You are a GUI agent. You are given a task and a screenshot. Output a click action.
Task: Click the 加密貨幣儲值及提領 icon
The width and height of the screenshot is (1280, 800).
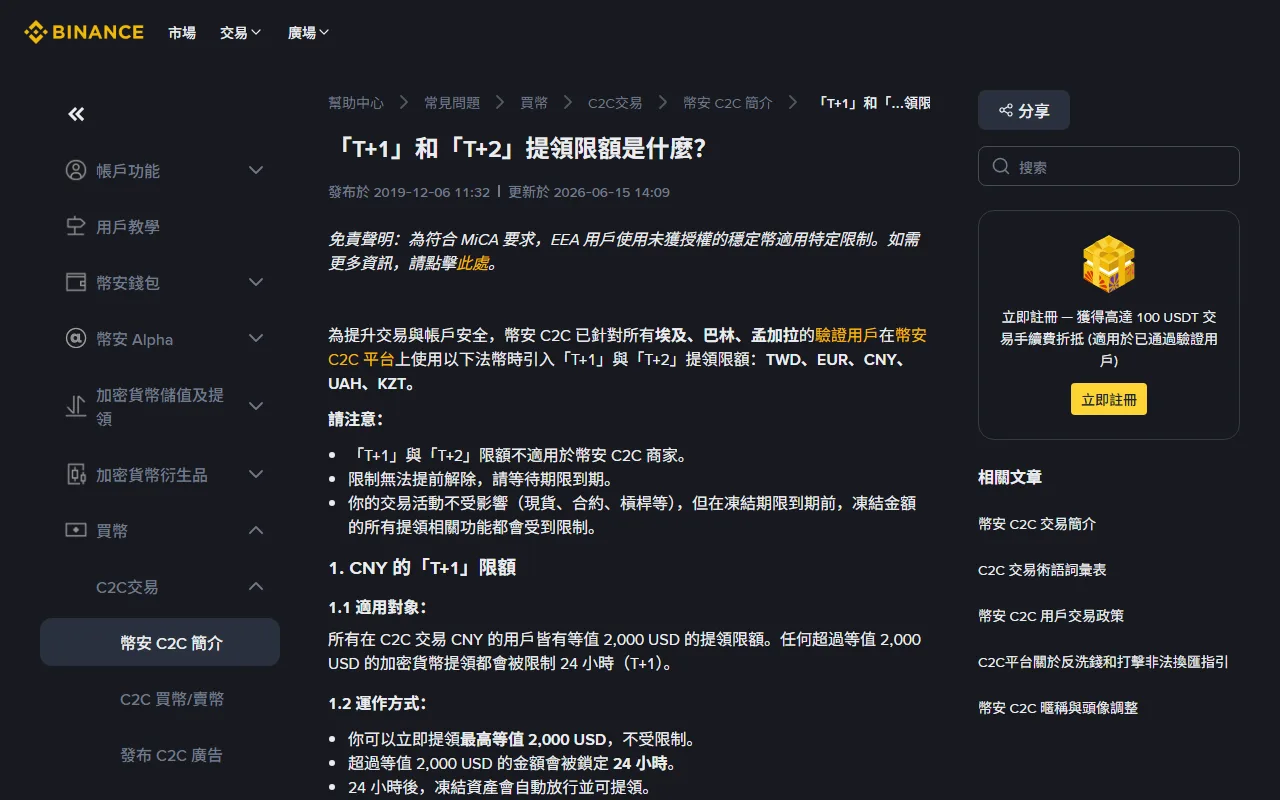[76, 406]
